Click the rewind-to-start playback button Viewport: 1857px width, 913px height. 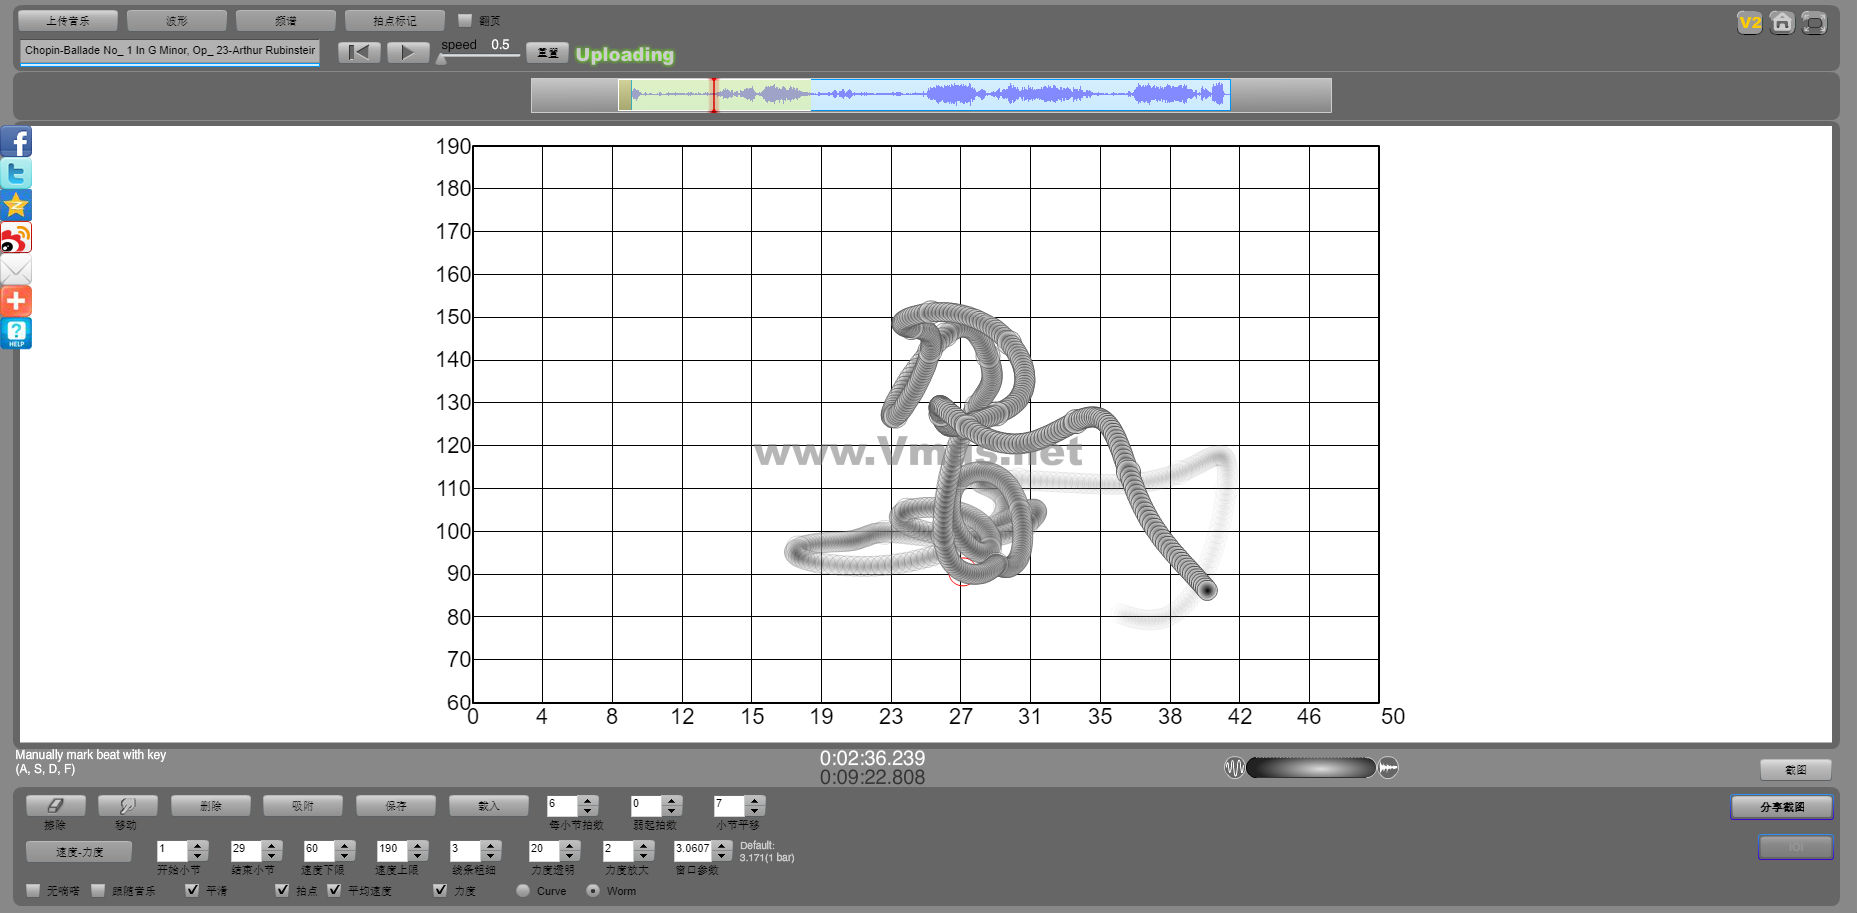tap(359, 52)
